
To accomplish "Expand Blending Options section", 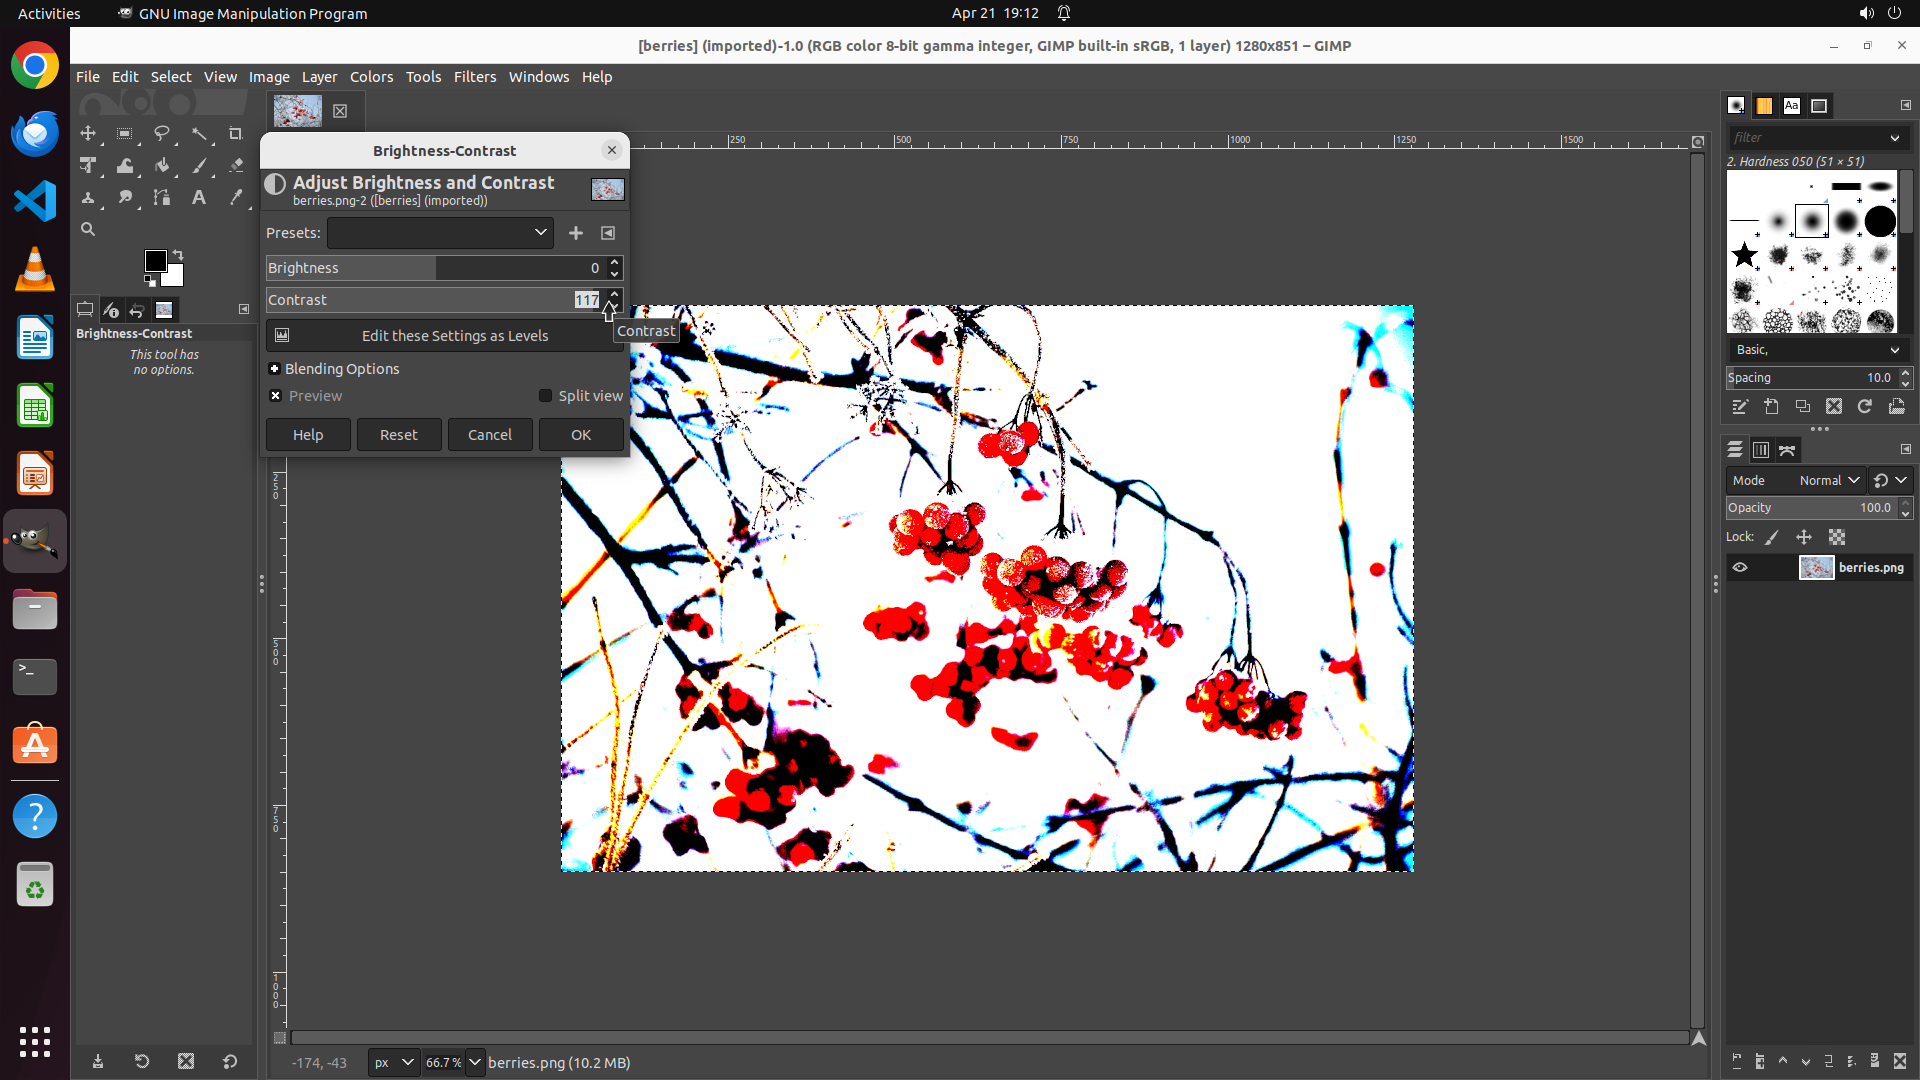I will (275, 369).
